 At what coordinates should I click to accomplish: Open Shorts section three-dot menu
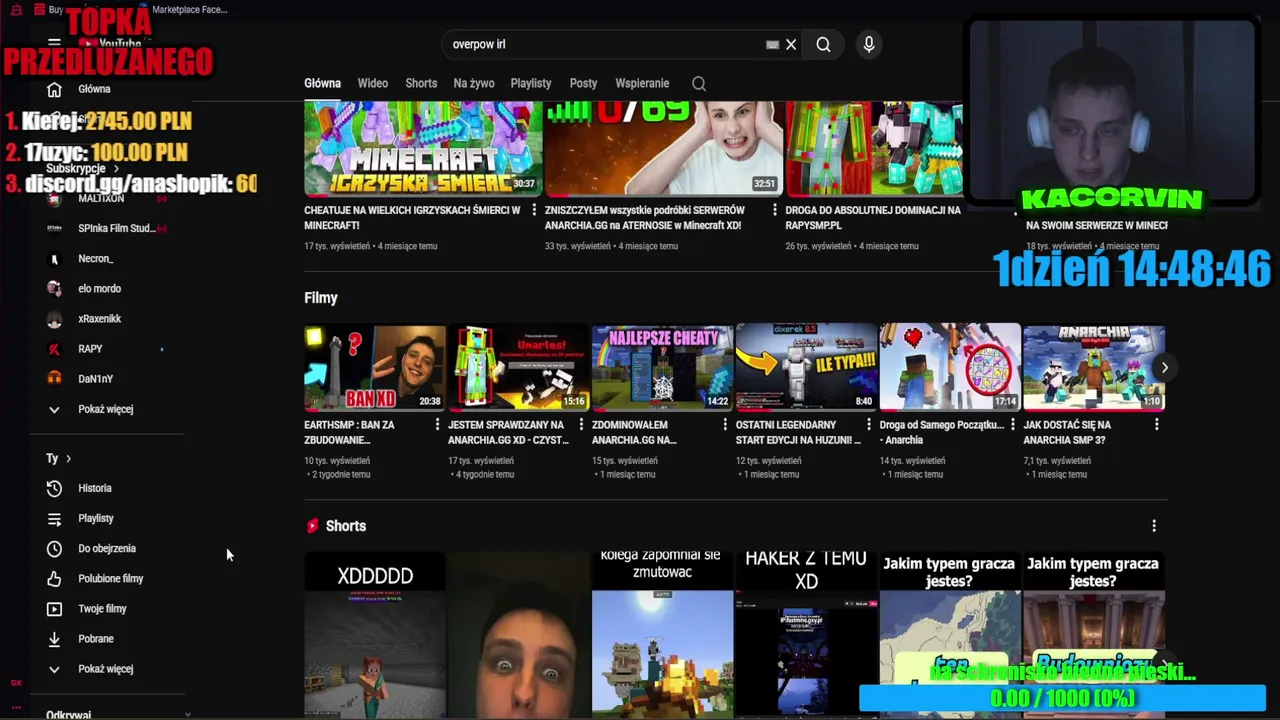1154,526
